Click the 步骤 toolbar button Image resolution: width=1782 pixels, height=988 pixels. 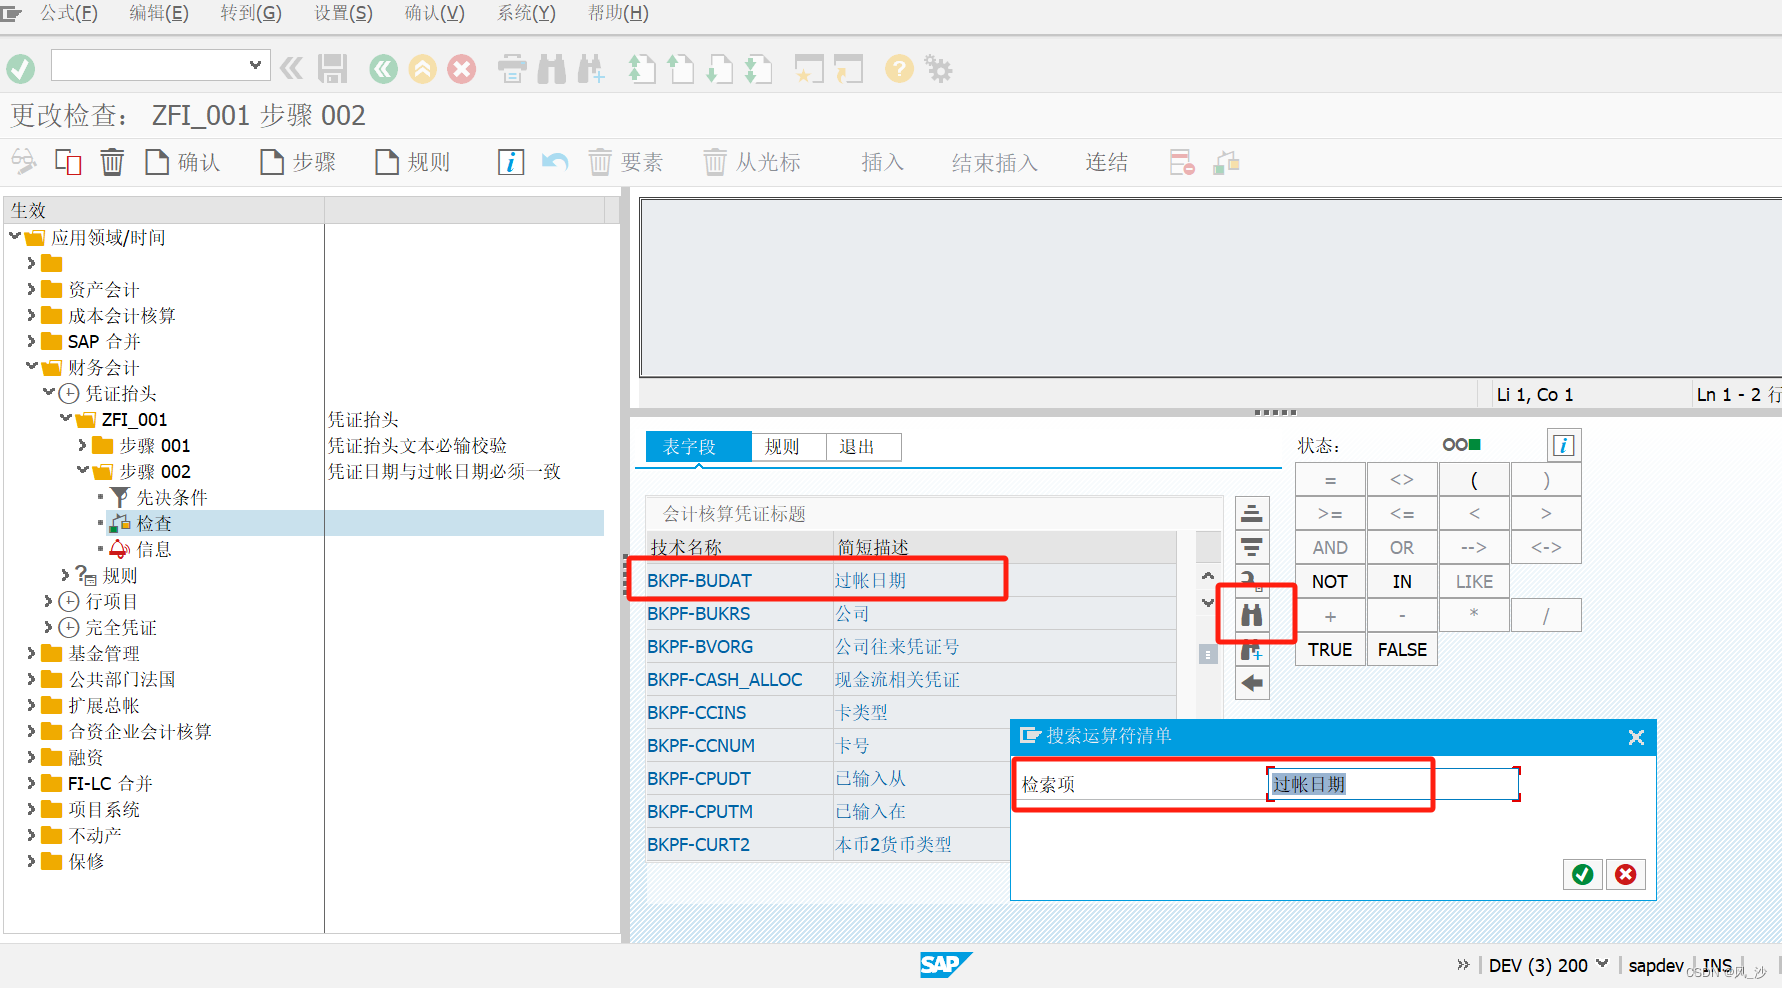(x=298, y=162)
